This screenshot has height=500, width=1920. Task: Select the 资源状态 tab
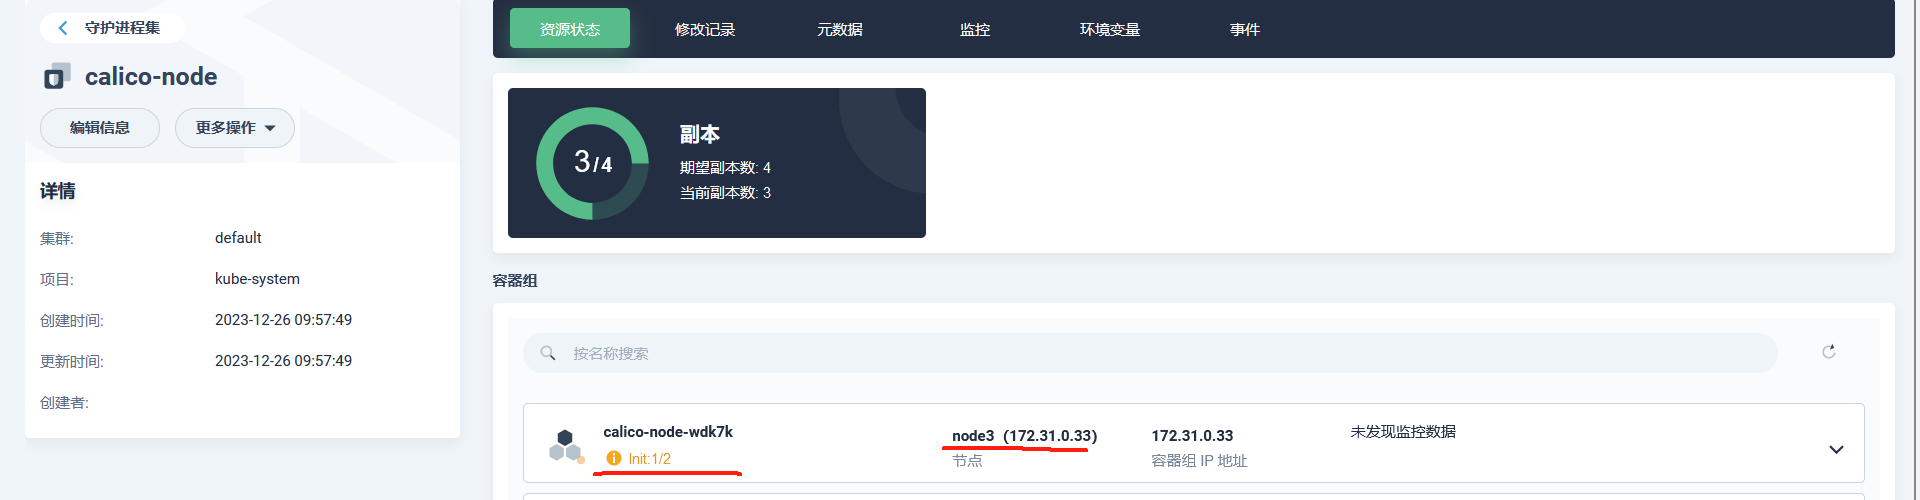click(x=570, y=29)
